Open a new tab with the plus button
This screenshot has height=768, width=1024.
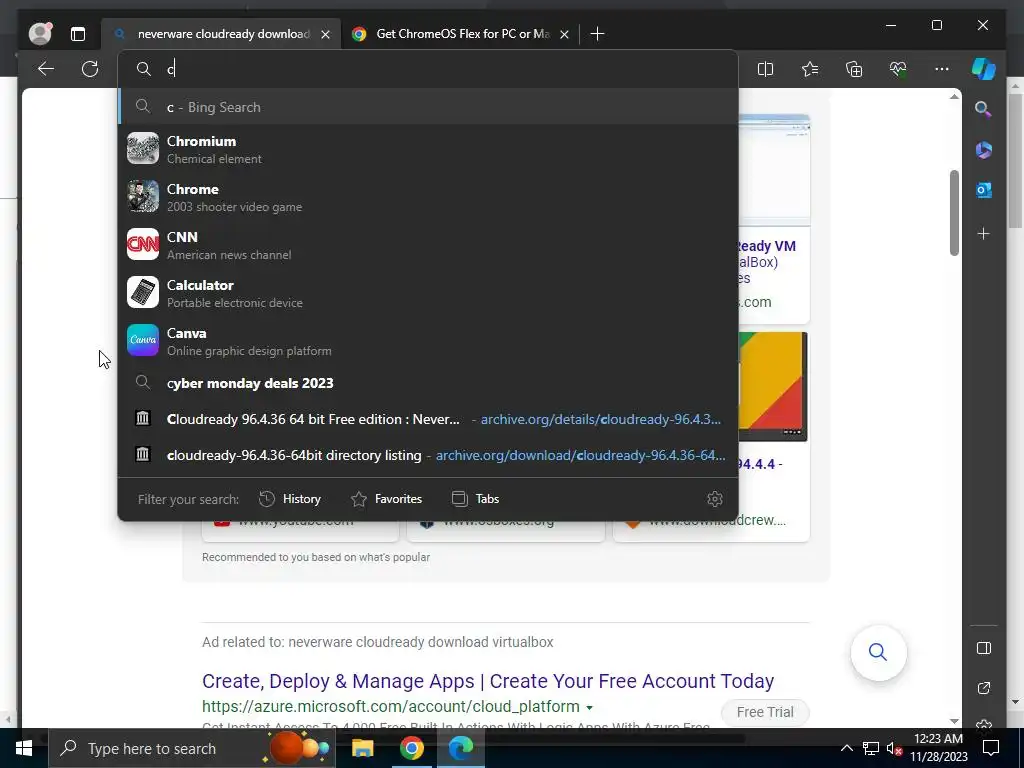click(597, 34)
